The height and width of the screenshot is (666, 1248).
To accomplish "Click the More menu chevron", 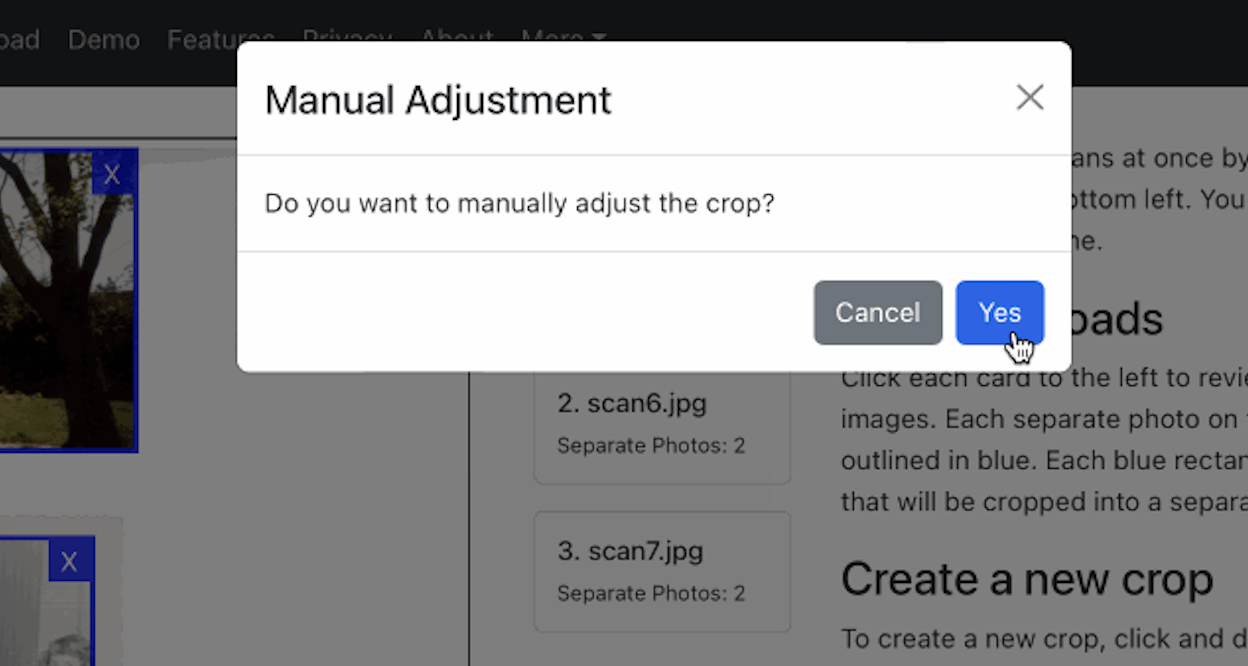I will coord(598,38).
